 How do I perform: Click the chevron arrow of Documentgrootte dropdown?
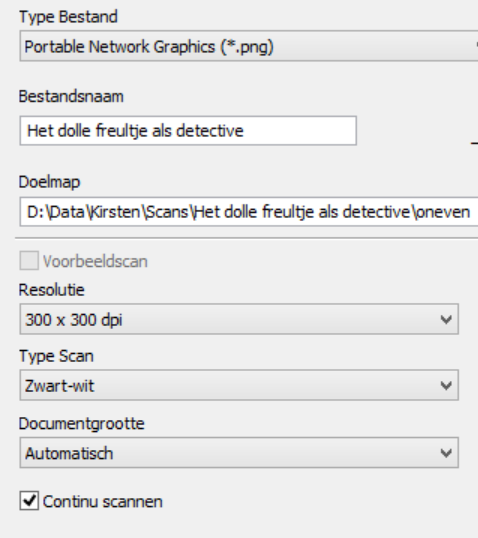coord(446,453)
